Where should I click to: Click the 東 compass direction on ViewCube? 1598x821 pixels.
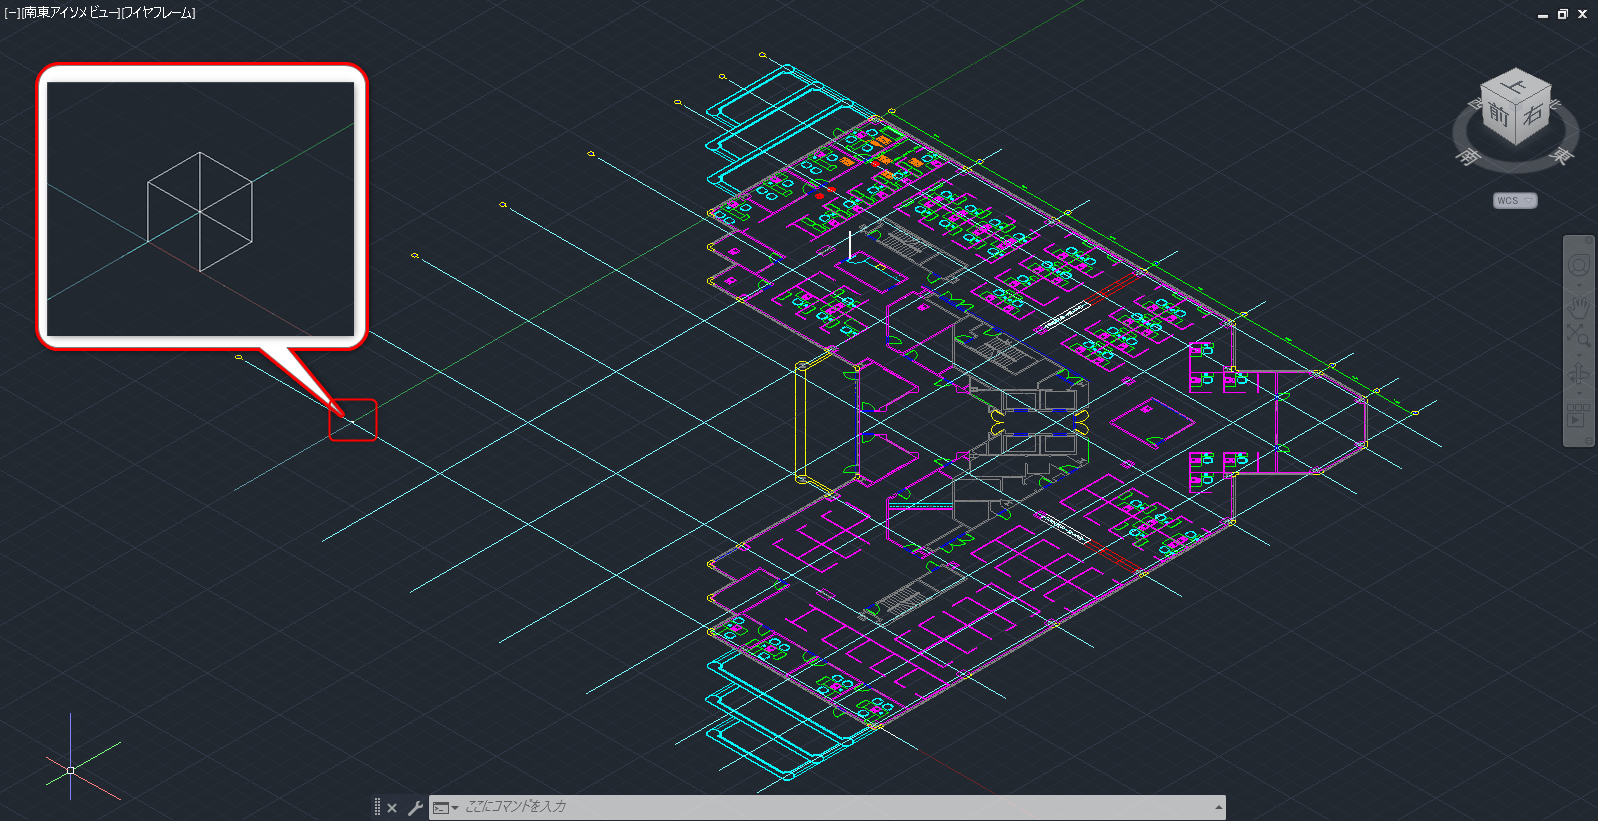coord(1561,157)
